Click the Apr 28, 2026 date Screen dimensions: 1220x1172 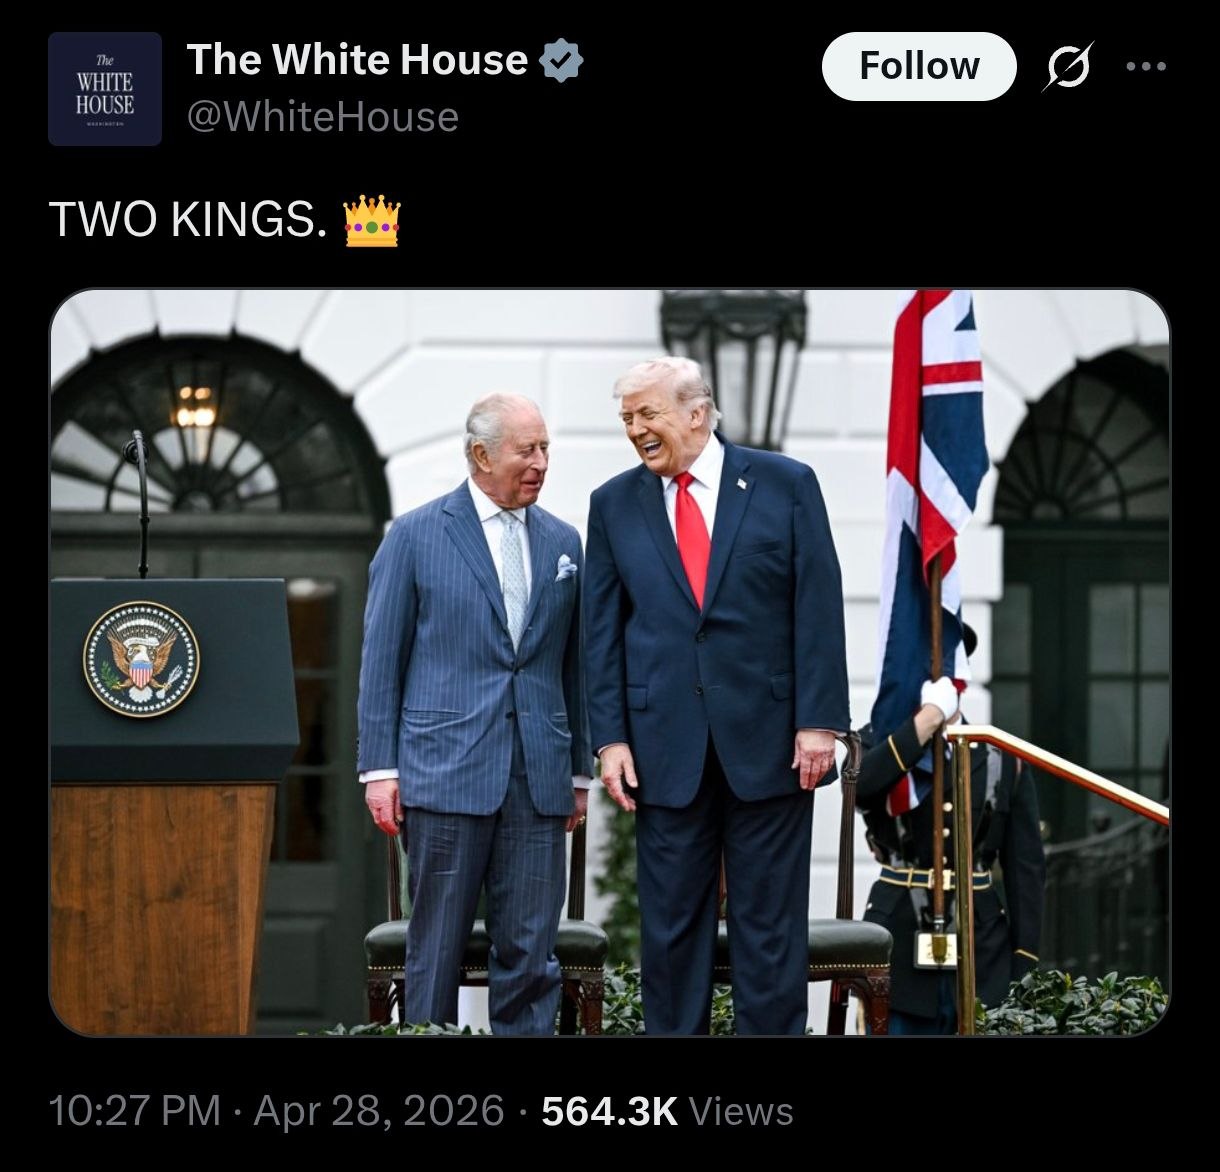(x=379, y=1111)
